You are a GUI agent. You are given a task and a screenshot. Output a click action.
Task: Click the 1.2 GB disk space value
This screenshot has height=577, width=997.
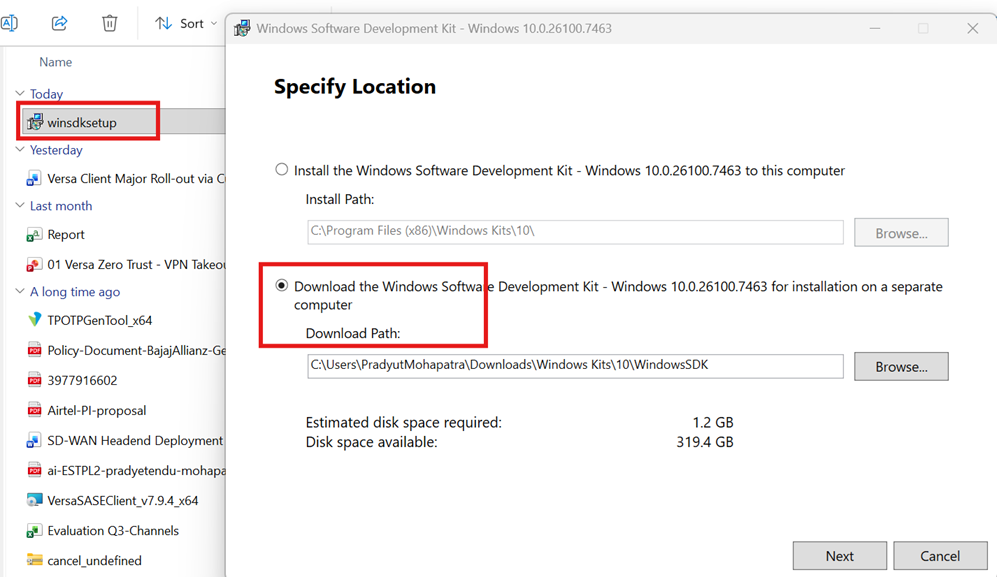click(x=713, y=422)
